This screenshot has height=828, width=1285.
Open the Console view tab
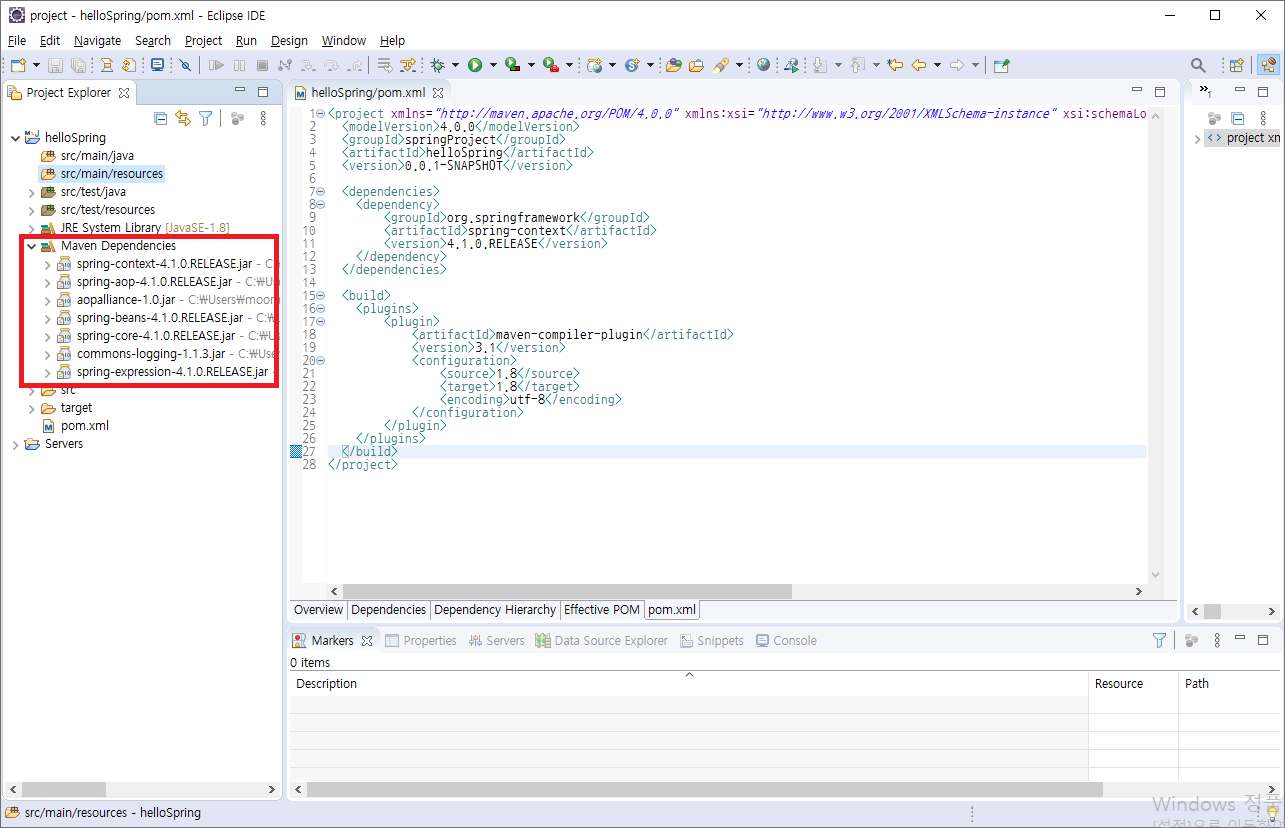[786, 640]
